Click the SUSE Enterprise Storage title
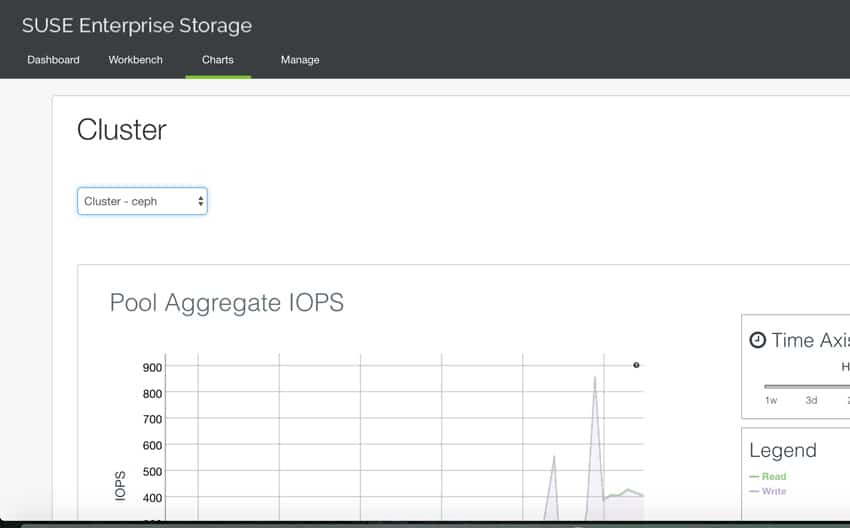 (137, 25)
